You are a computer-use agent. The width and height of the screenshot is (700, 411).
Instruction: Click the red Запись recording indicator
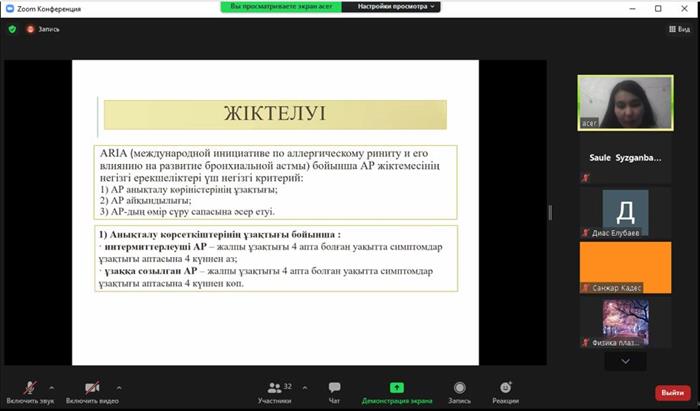point(43,29)
